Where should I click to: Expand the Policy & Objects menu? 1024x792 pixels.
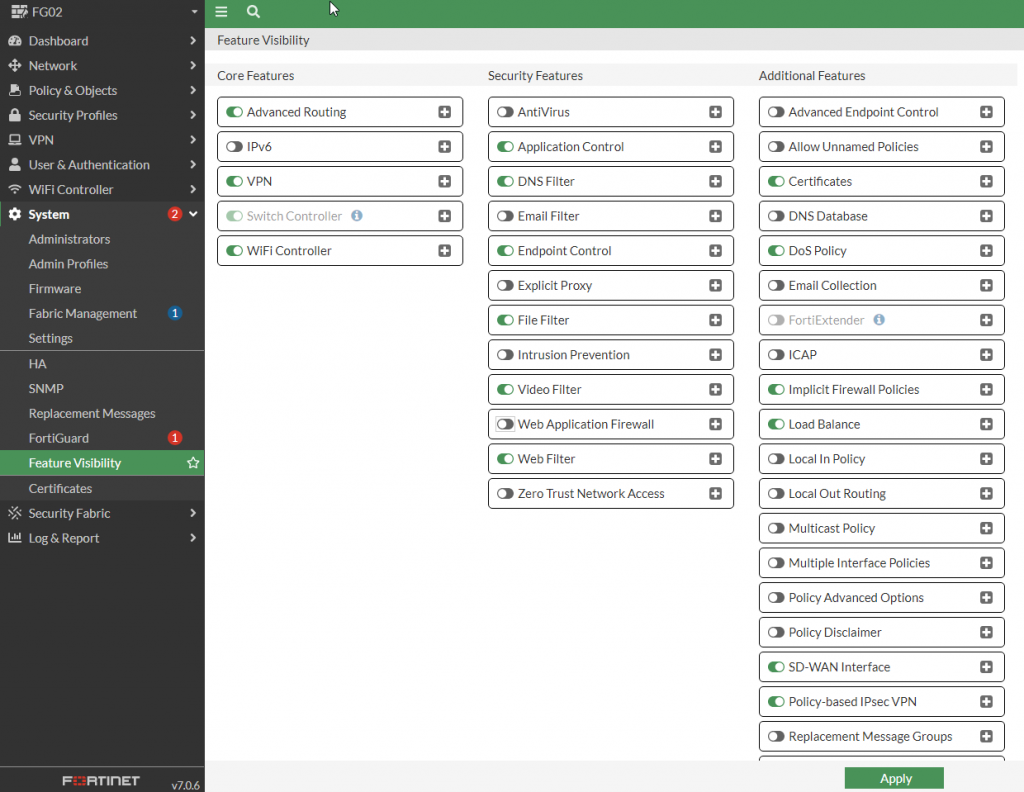click(100, 90)
